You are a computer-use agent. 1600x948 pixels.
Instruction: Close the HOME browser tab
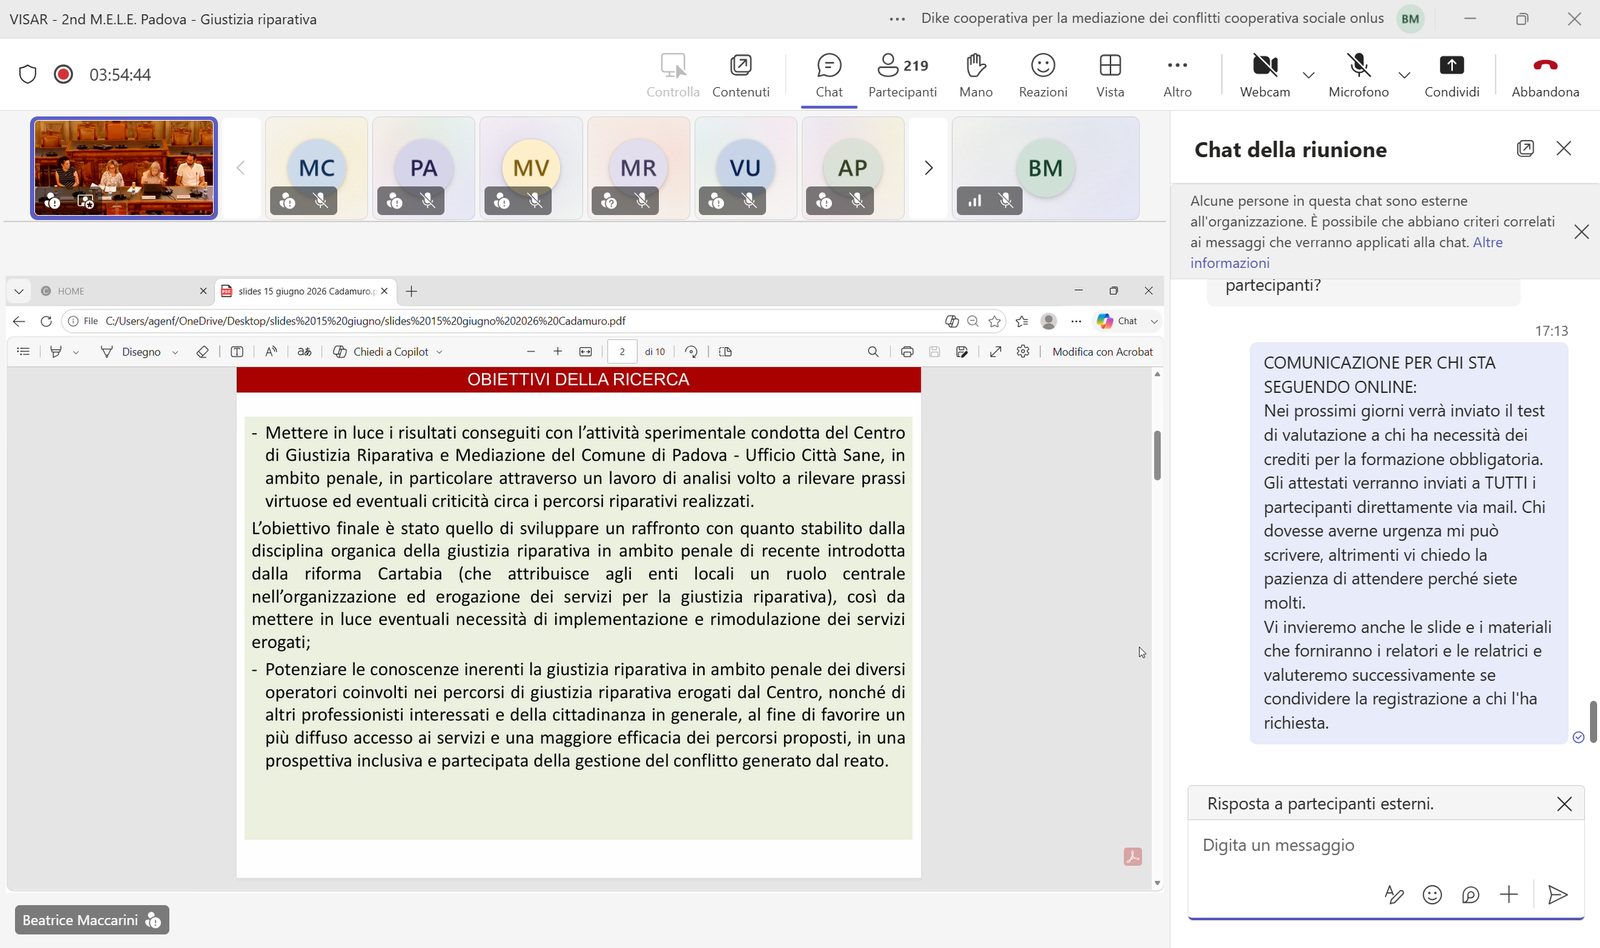tap(203, 291)
